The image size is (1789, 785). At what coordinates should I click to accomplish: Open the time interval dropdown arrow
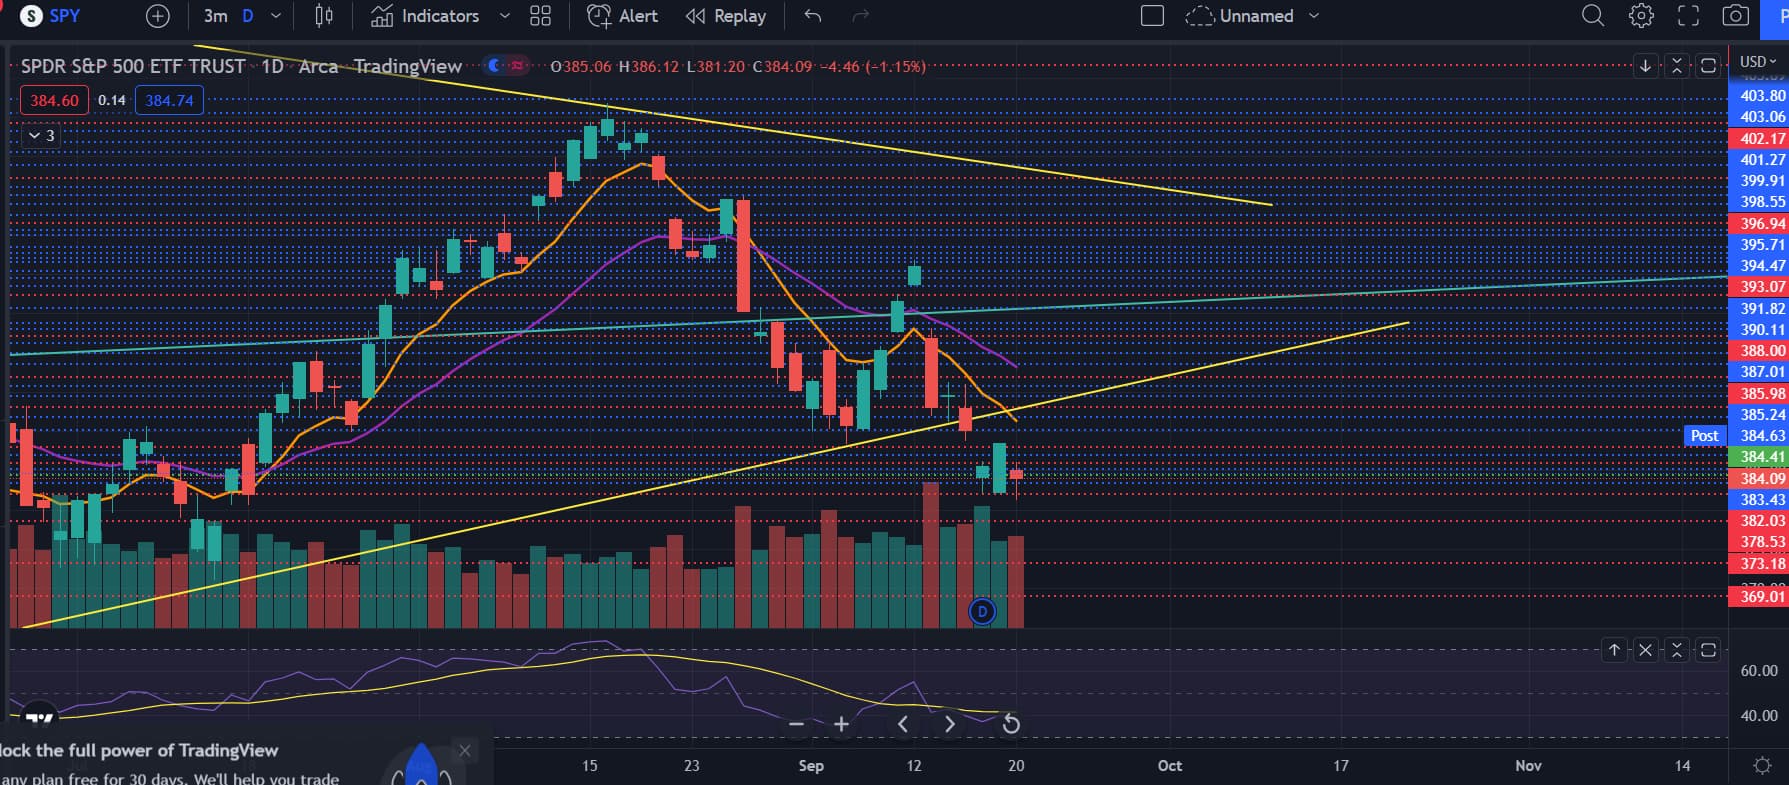click(276, 16)
